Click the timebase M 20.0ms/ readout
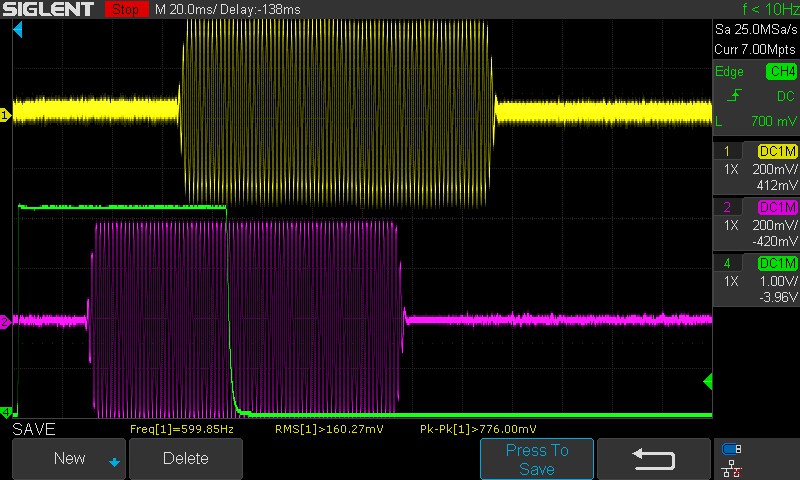This screenshot has width=800, height=480. 188,9
